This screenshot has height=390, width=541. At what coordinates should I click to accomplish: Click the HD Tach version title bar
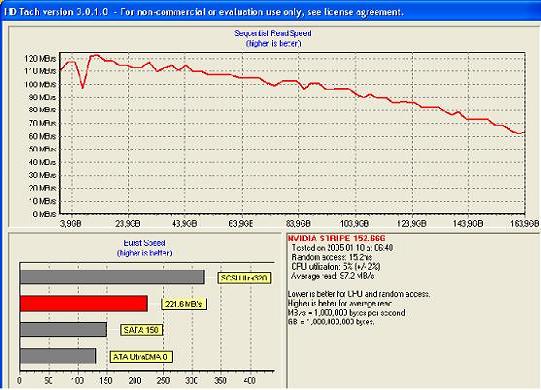[270, 12]
